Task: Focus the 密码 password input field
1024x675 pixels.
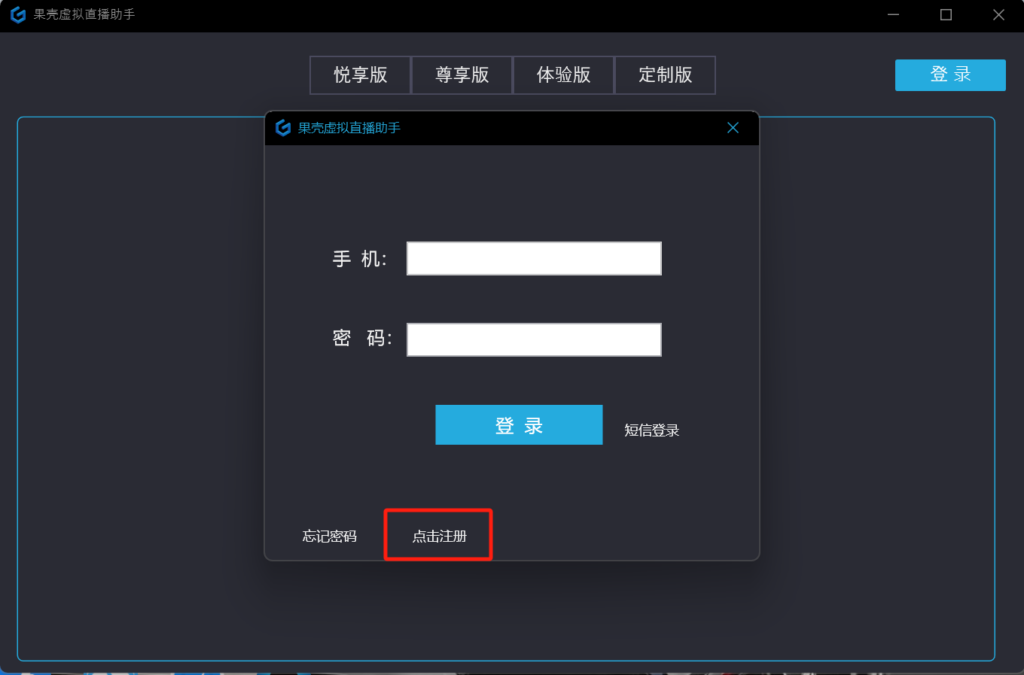Action: click(534, 339)
